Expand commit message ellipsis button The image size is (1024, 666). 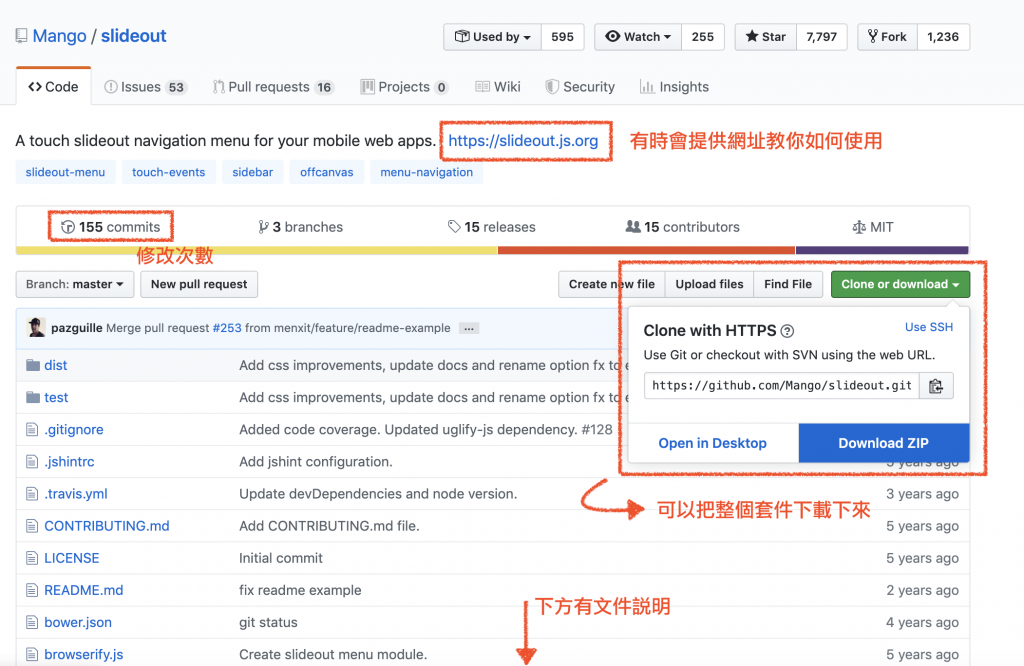469,328
